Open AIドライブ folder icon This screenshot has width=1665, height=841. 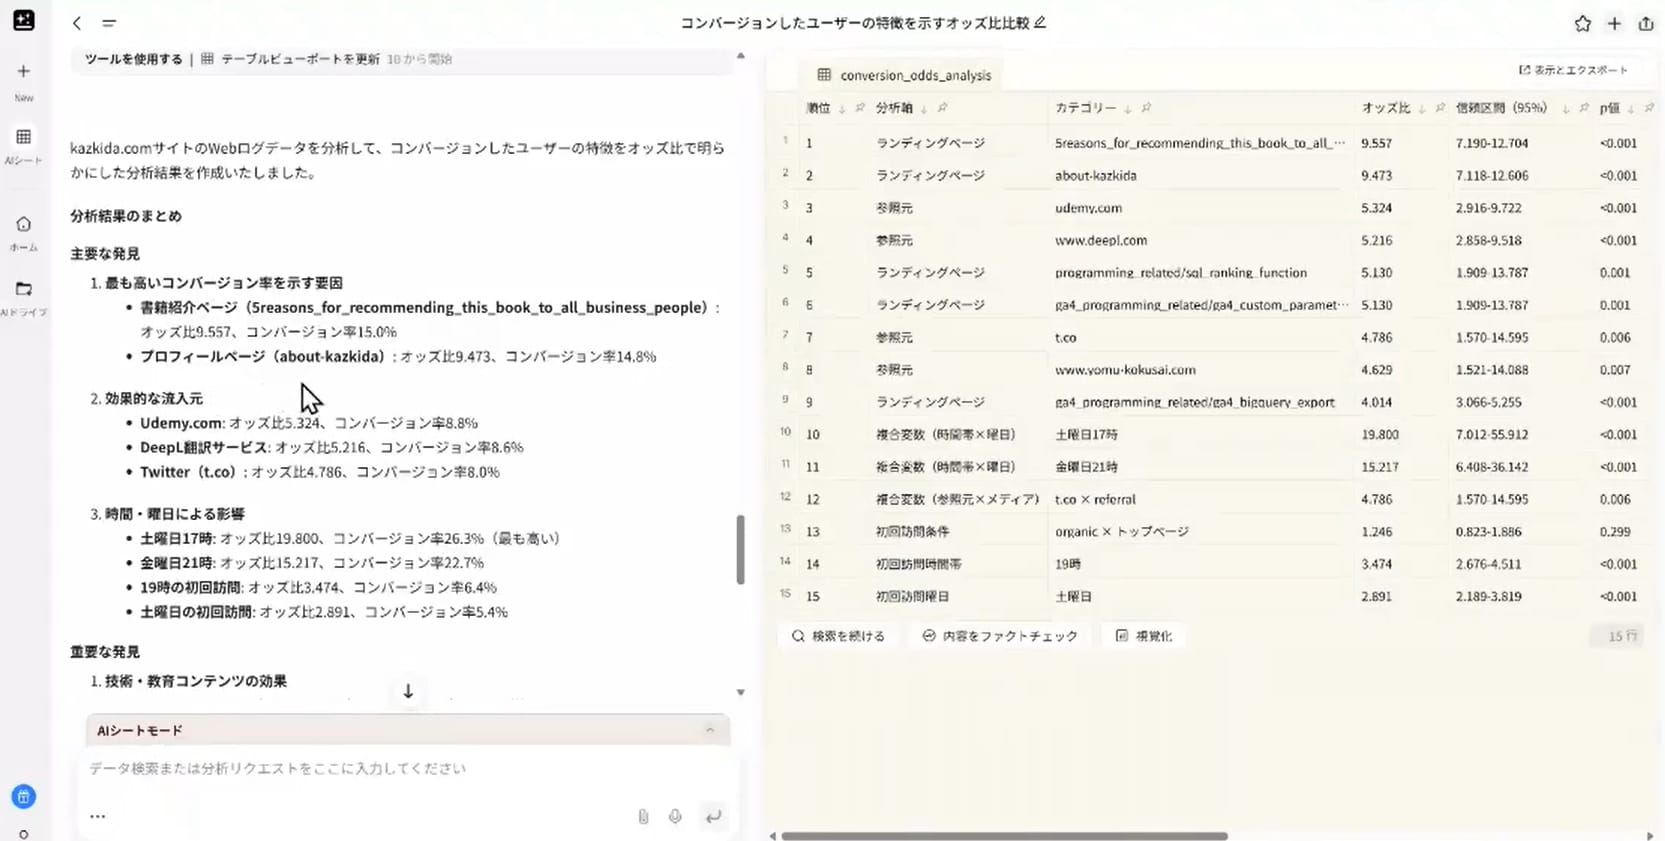click(x=23, y=290)
